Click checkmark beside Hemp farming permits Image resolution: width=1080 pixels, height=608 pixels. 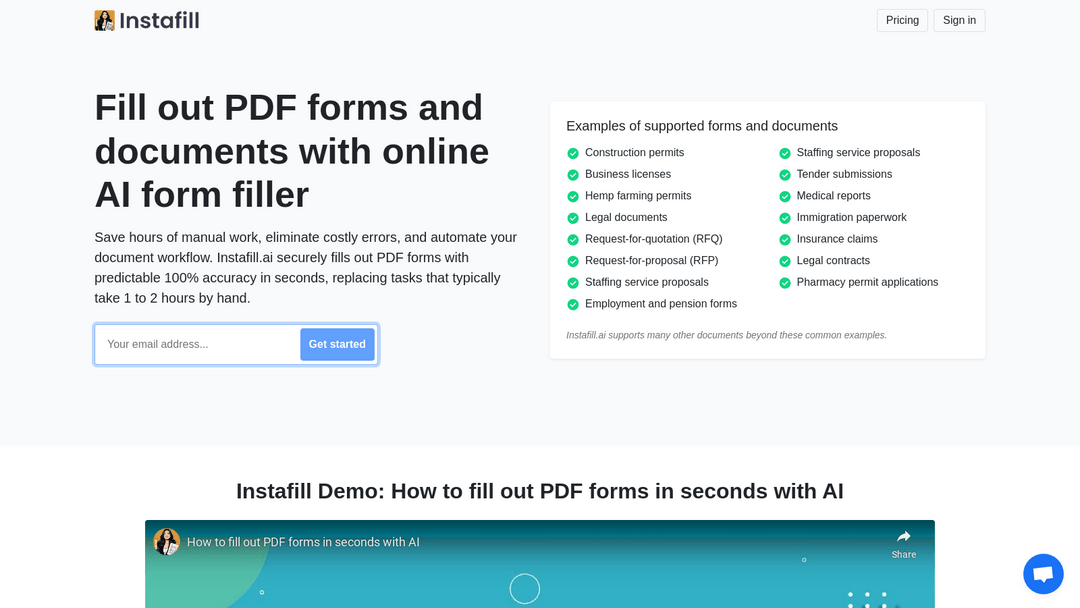click(x=572, y=196)
